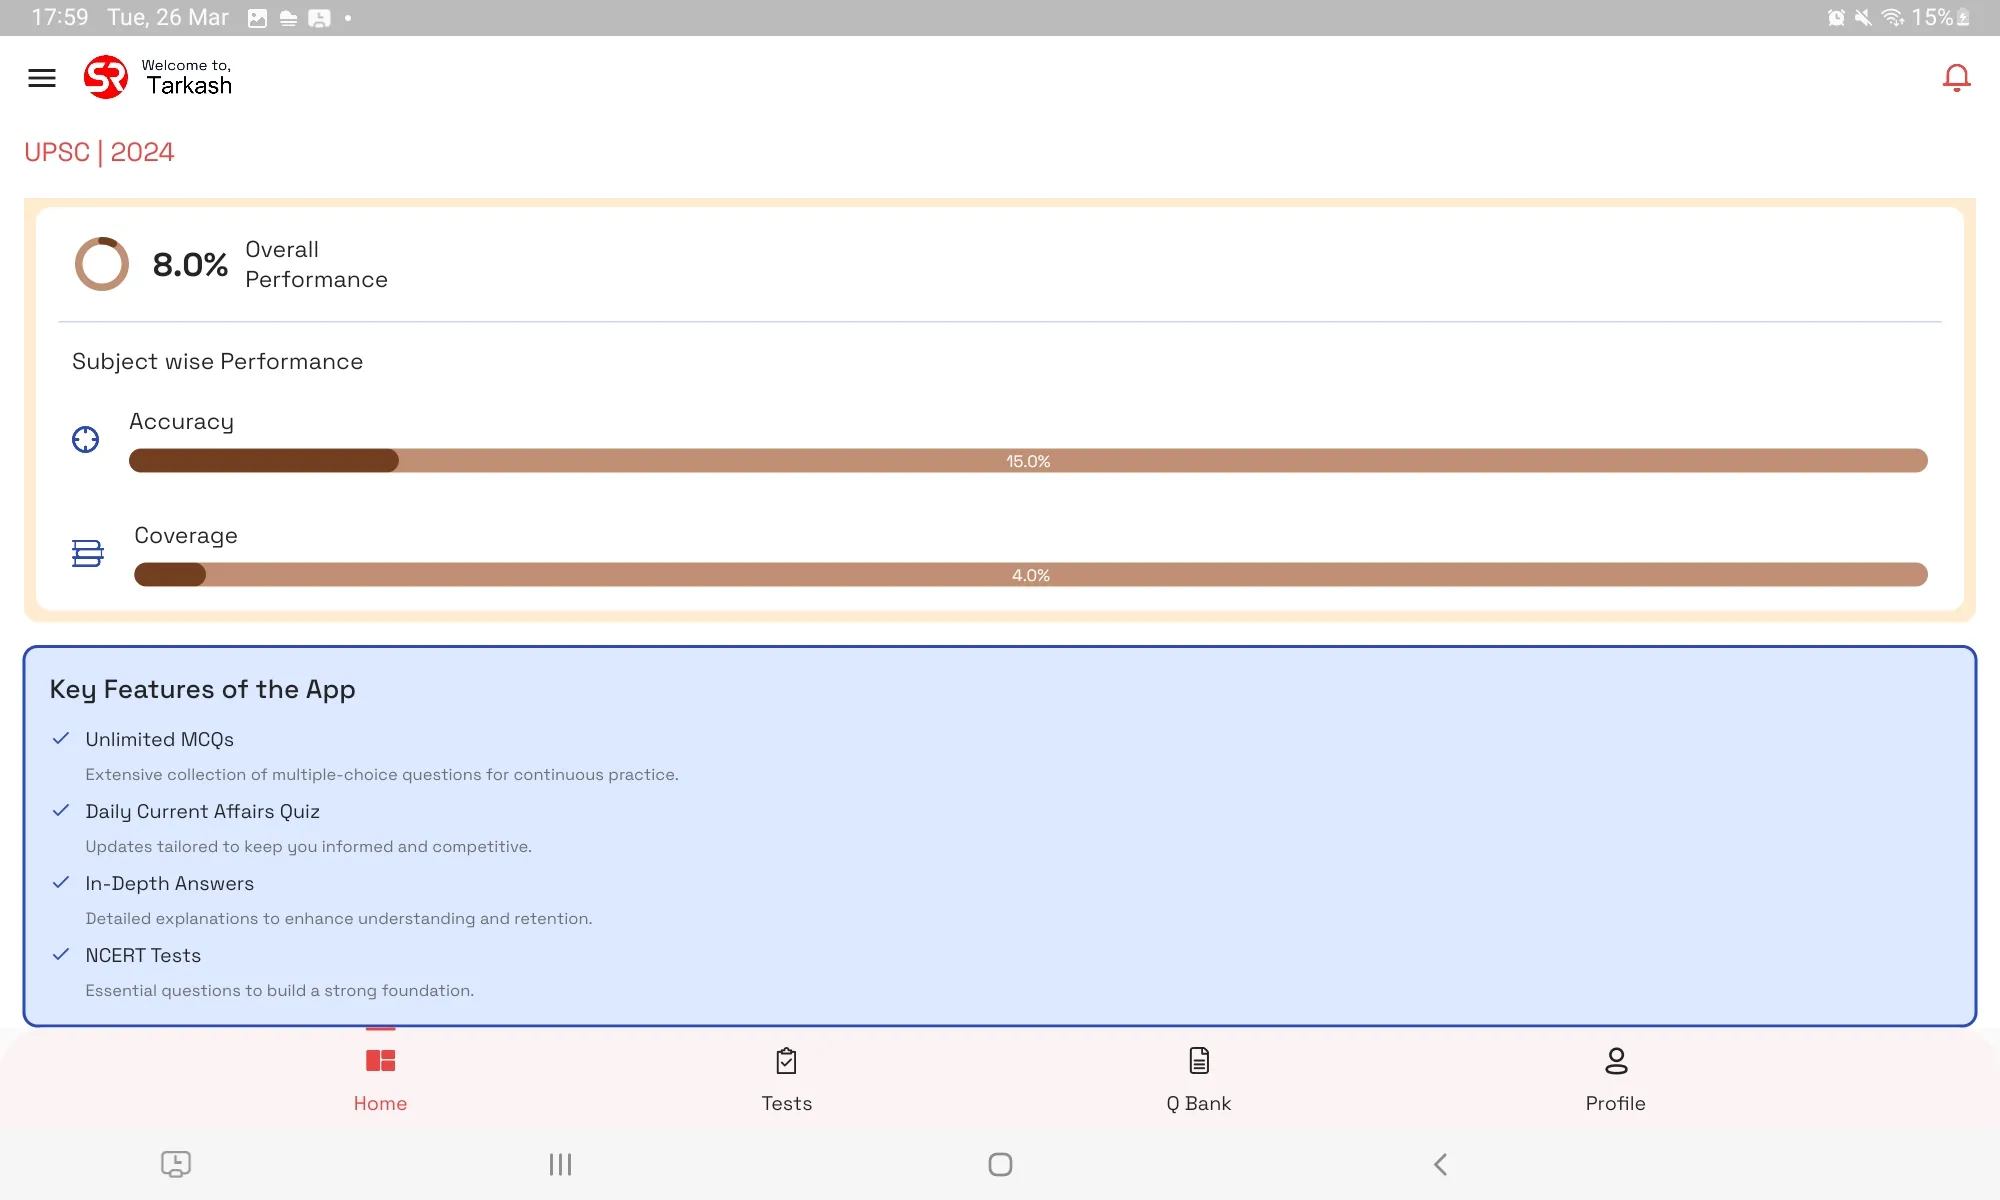Expand the Key Features of the App card
This screenshot has height=1200, width=2000.
pos(202,689)
